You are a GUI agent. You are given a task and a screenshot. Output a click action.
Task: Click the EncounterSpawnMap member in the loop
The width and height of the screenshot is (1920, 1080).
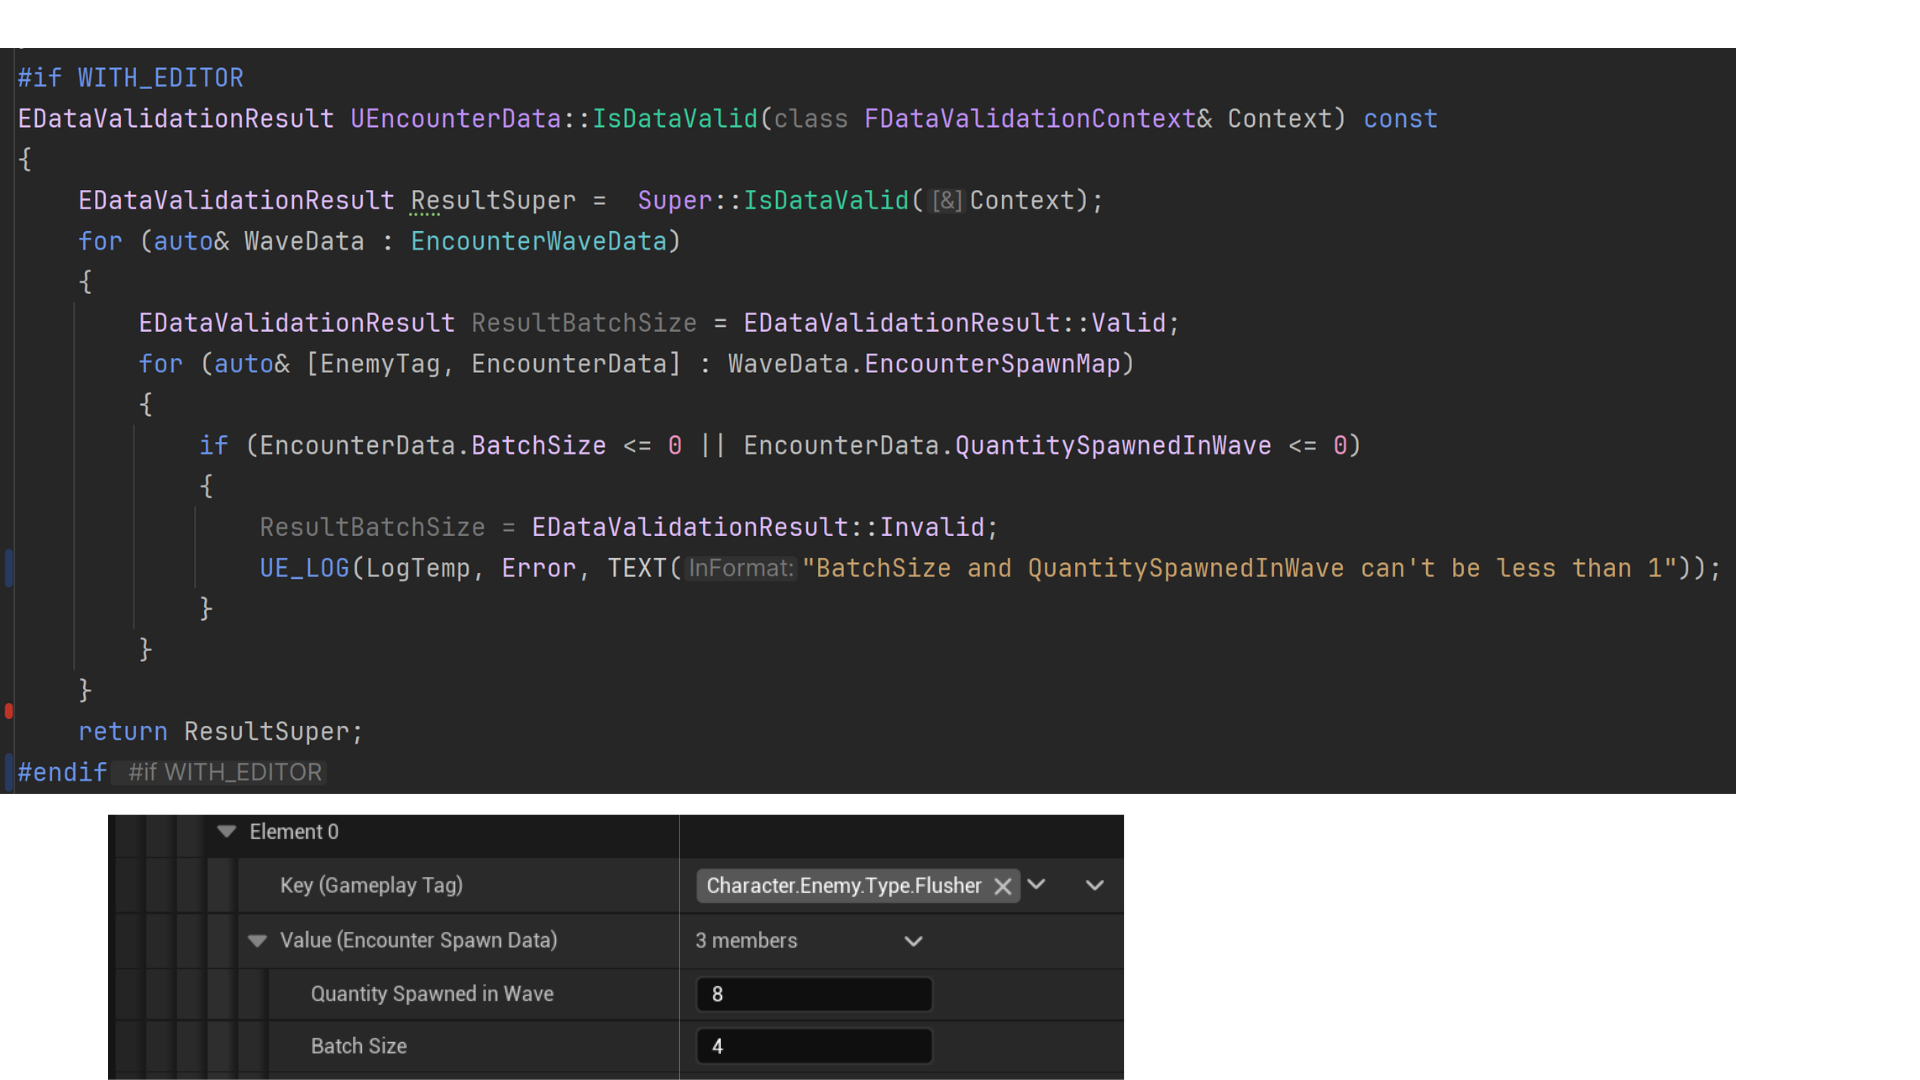(x=992, y=364)
